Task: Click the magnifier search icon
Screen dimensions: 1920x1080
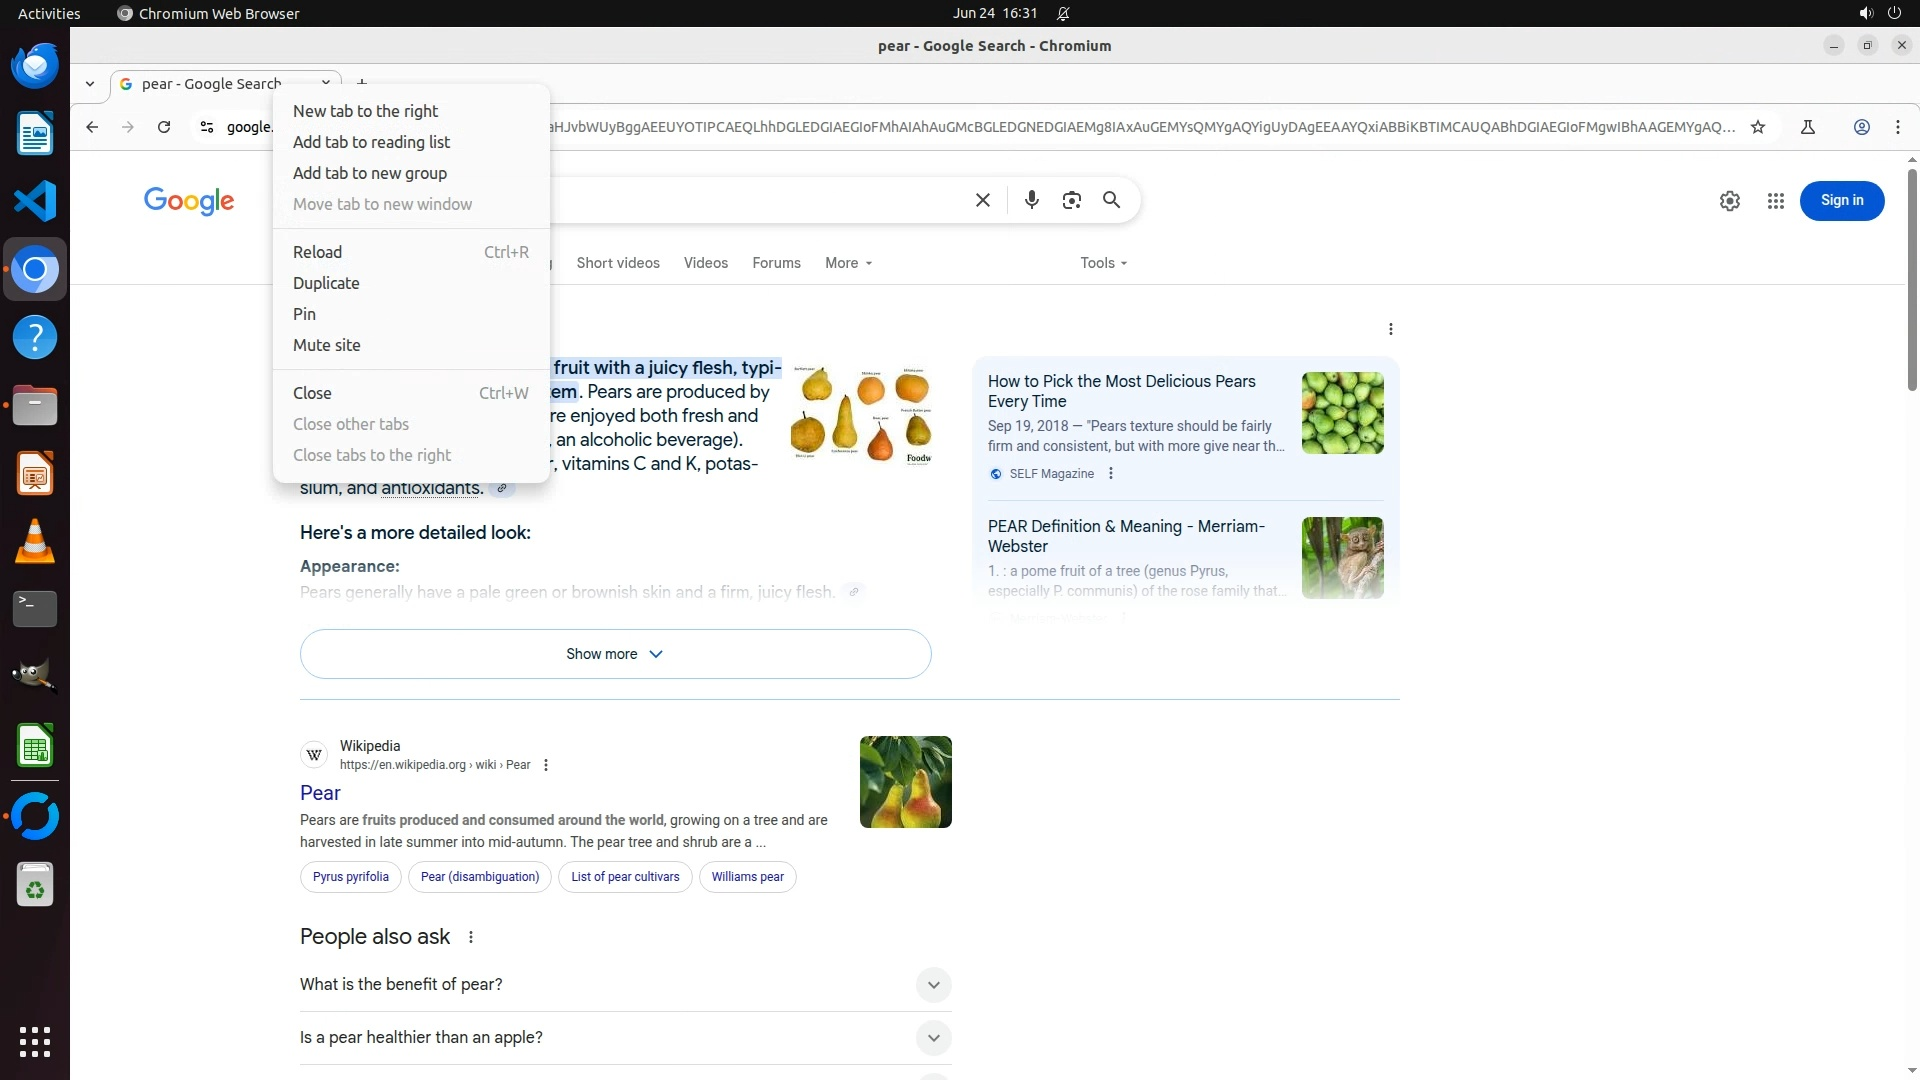Action: pyautogui.click(x=1111, y=200)
